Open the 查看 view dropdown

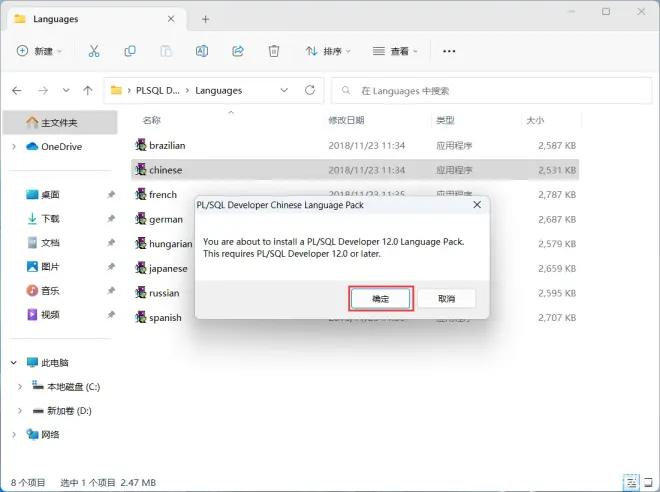[395, 51]
